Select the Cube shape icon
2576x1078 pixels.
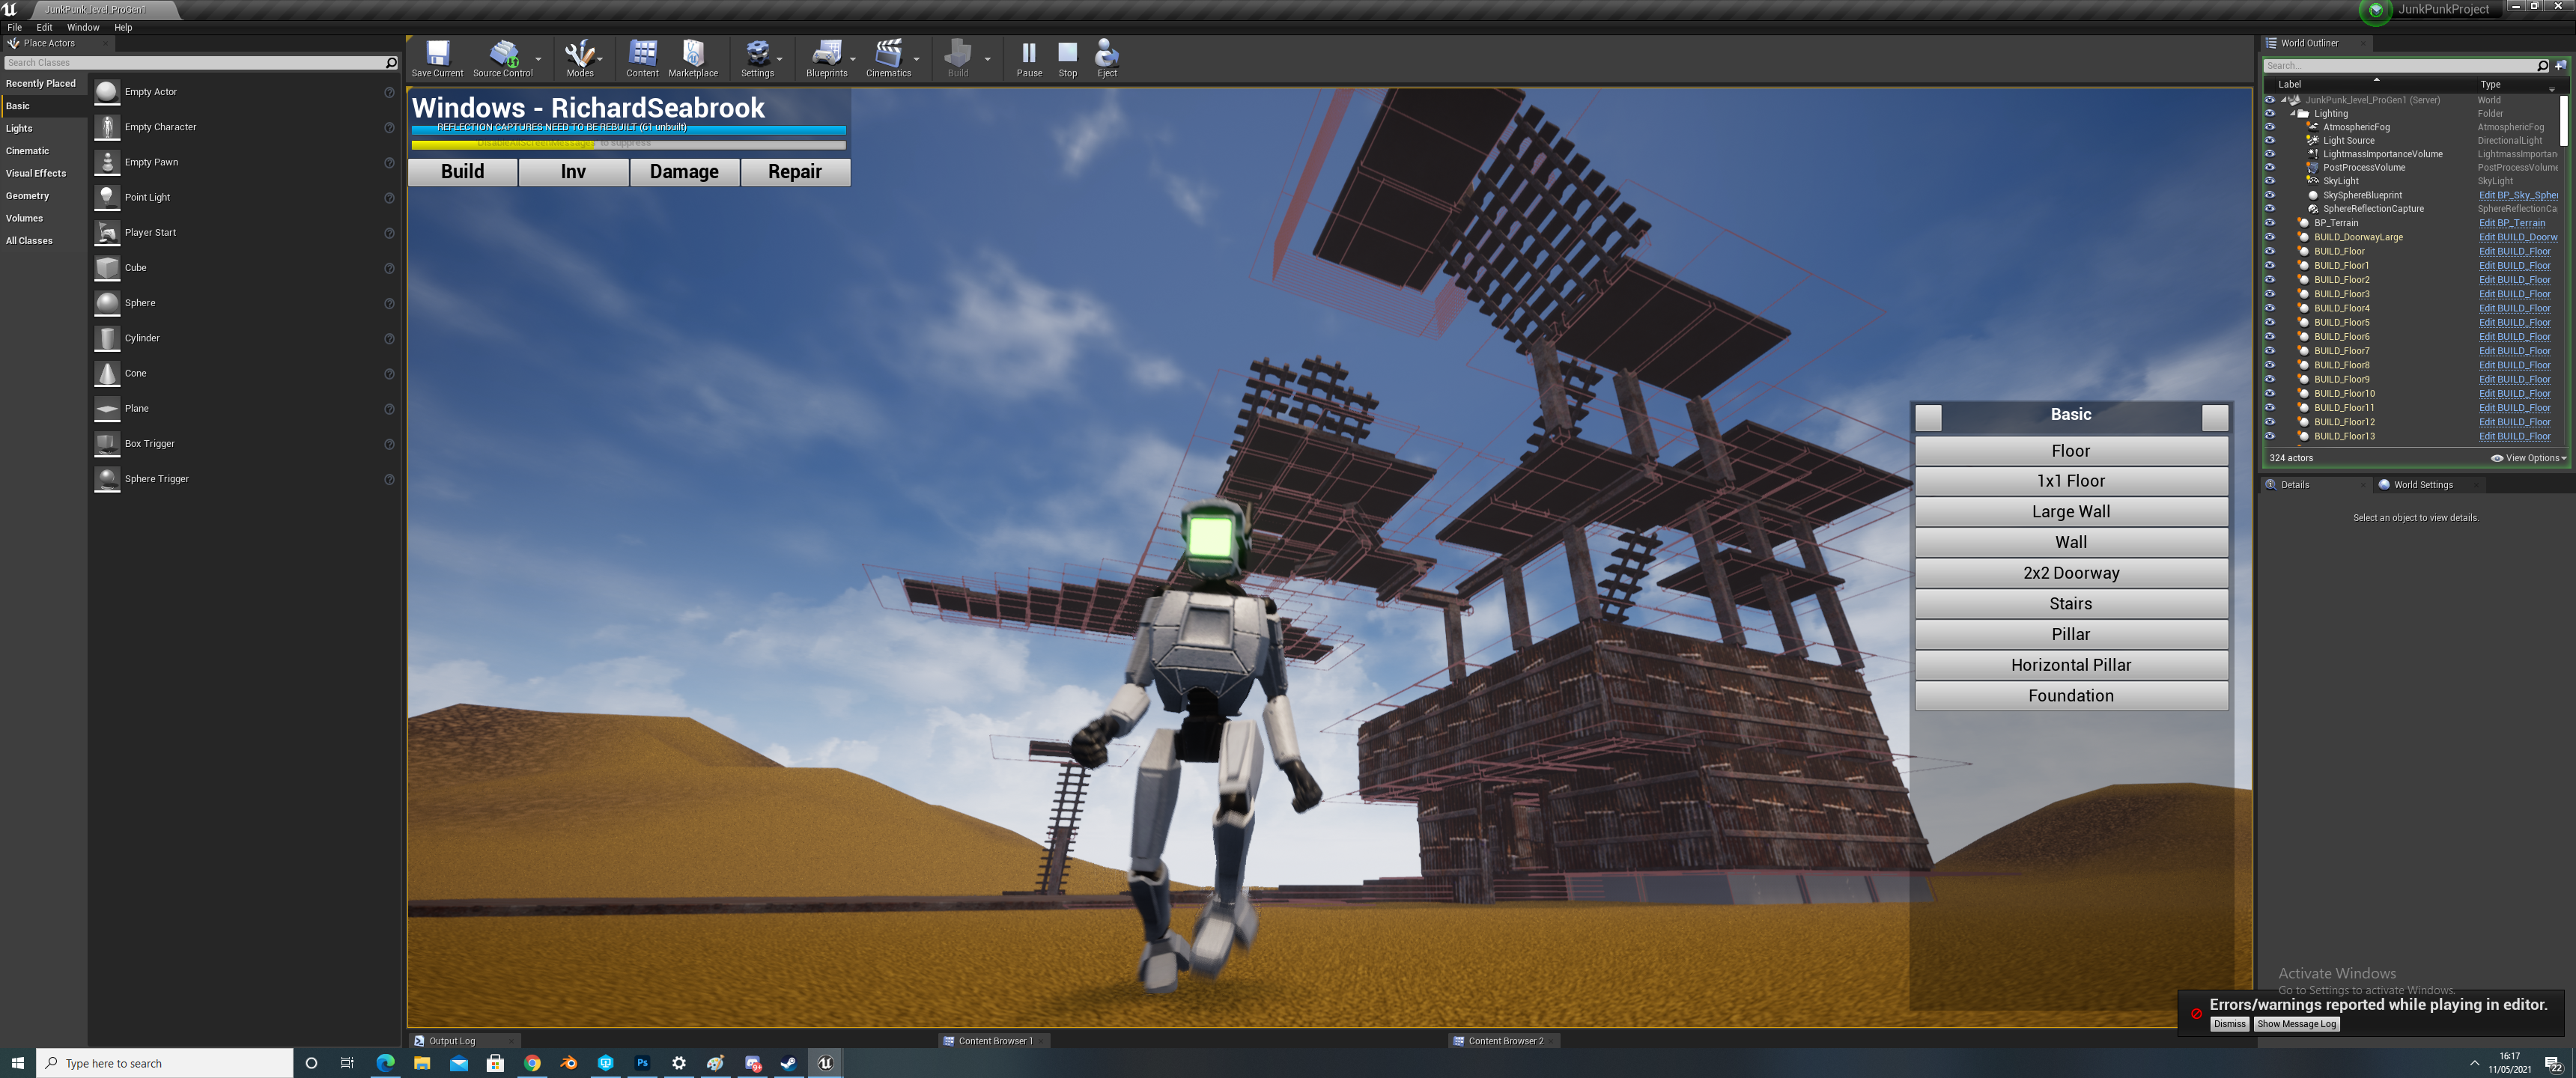(x=107, y=268)
